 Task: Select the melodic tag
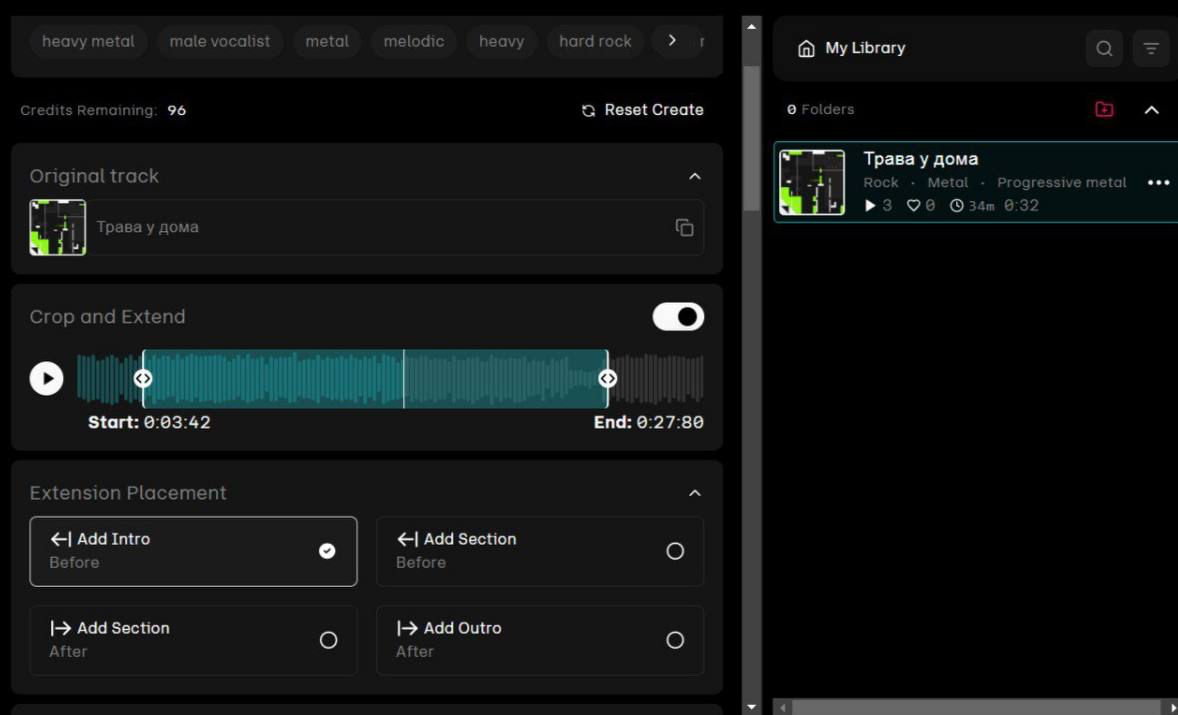[414, 41]
